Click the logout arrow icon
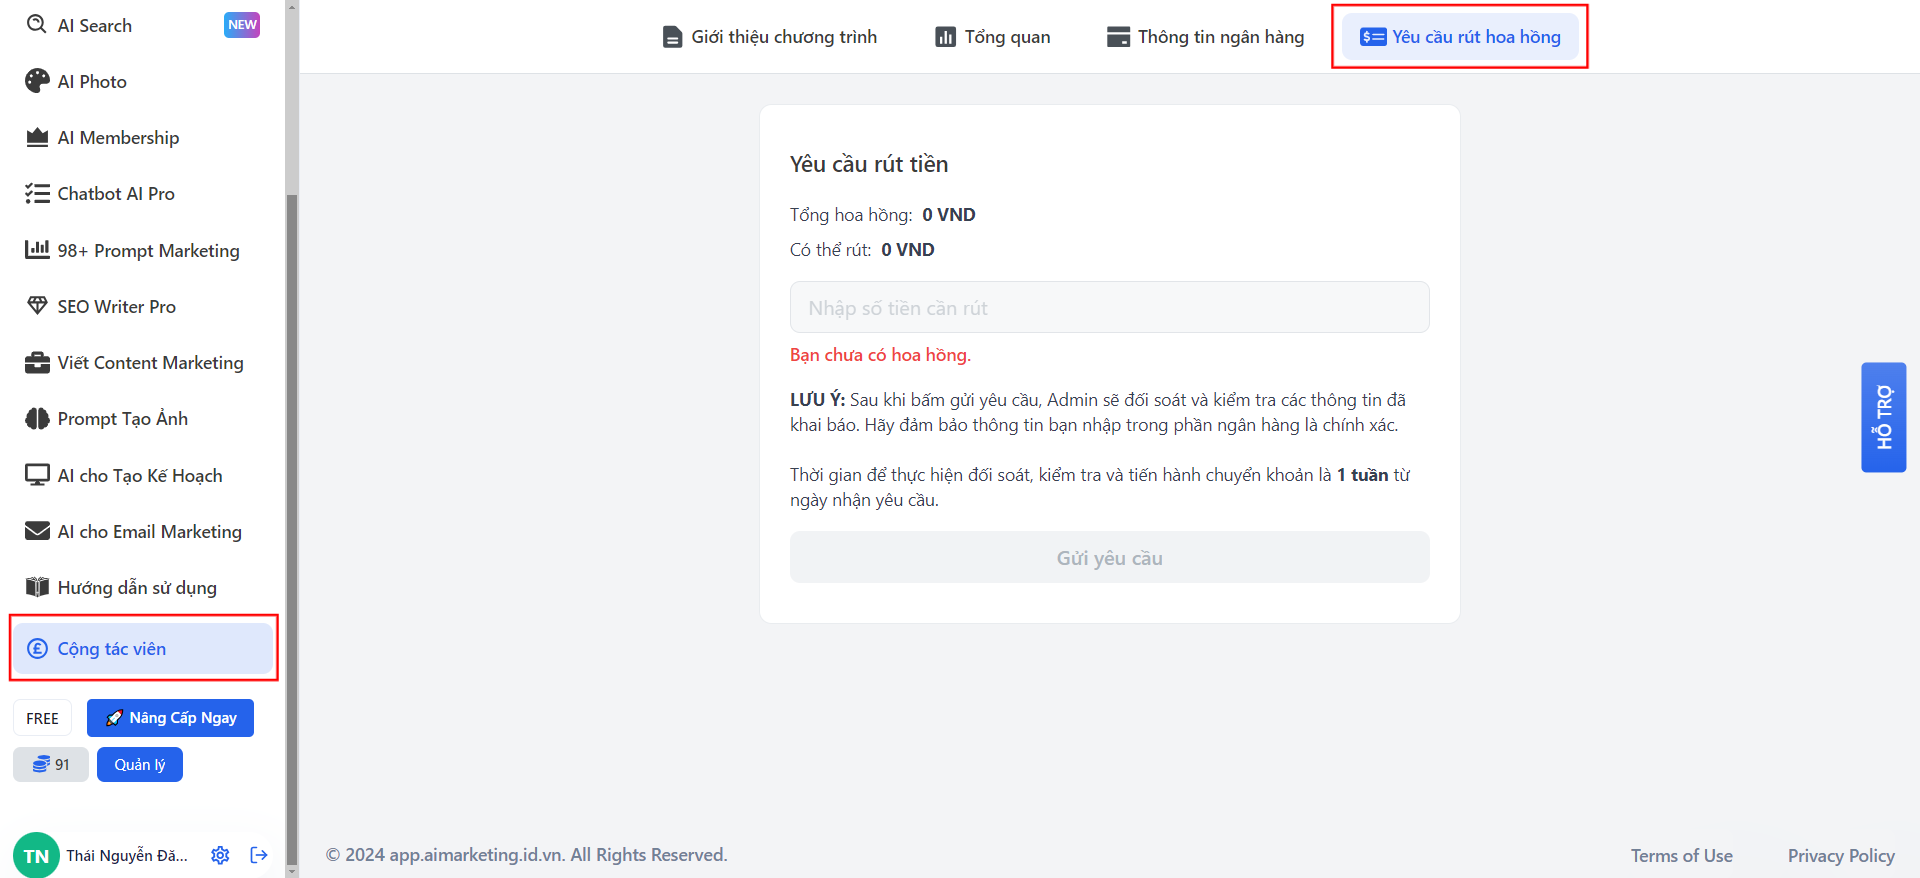Image resolution: width=1920 pixels, height=878 pixels. [x=259, y=855]
